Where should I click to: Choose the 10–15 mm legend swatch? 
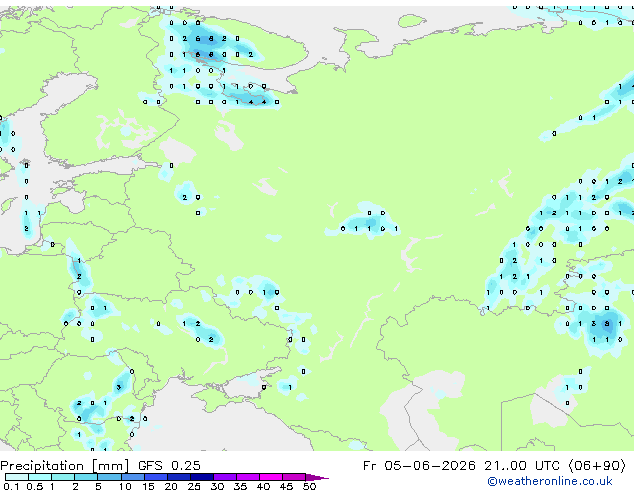click(133, 477)
